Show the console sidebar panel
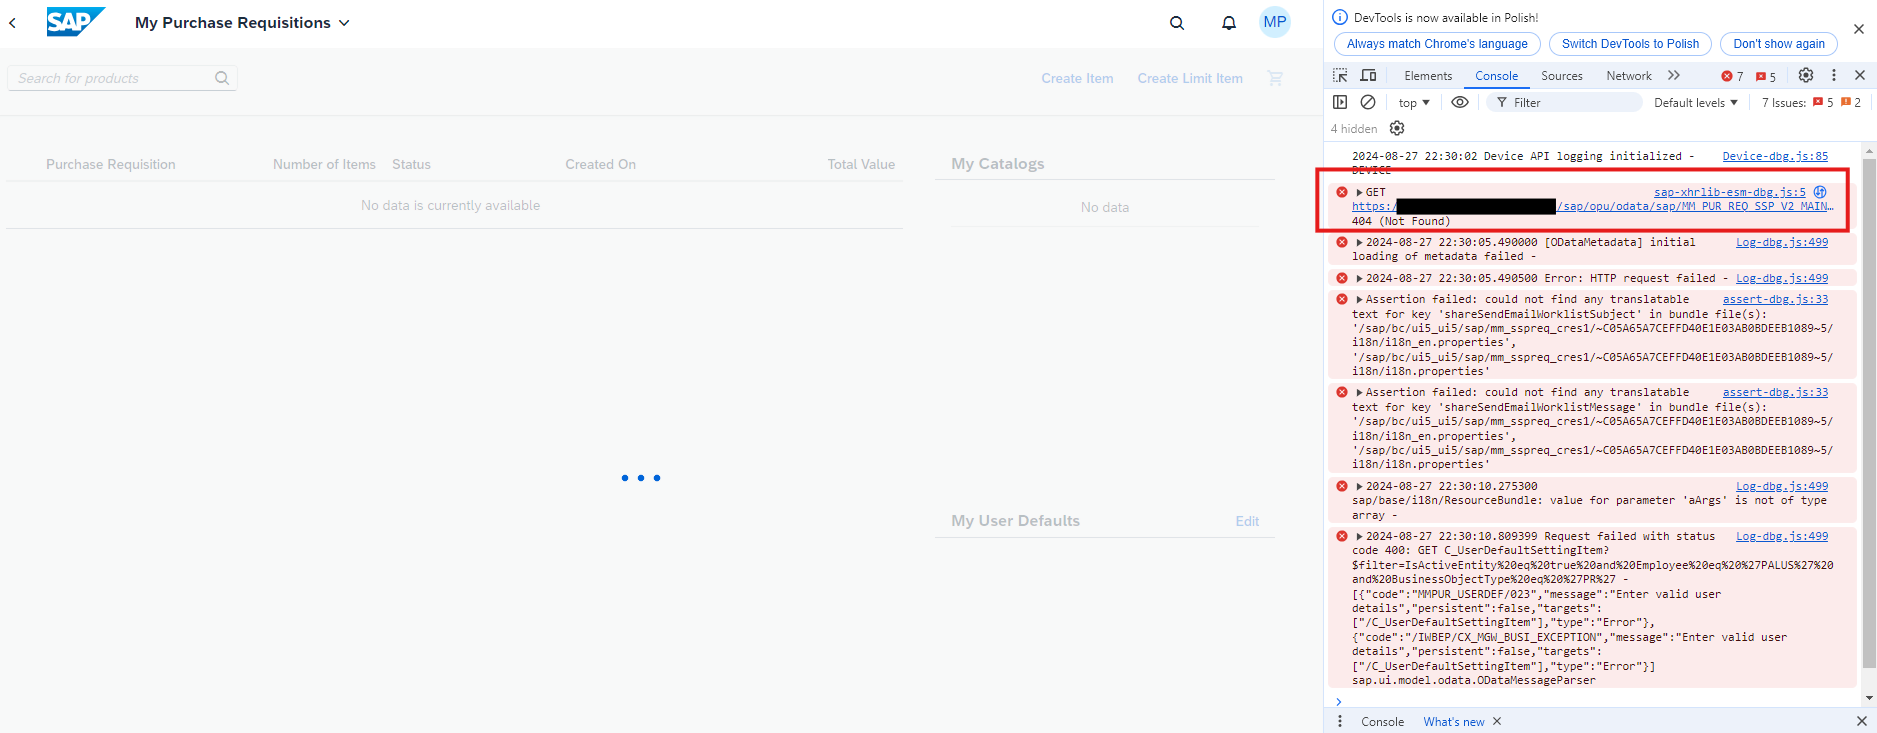The width and height of the screenshot is (1877, 733). click(x=1340, y=102)
